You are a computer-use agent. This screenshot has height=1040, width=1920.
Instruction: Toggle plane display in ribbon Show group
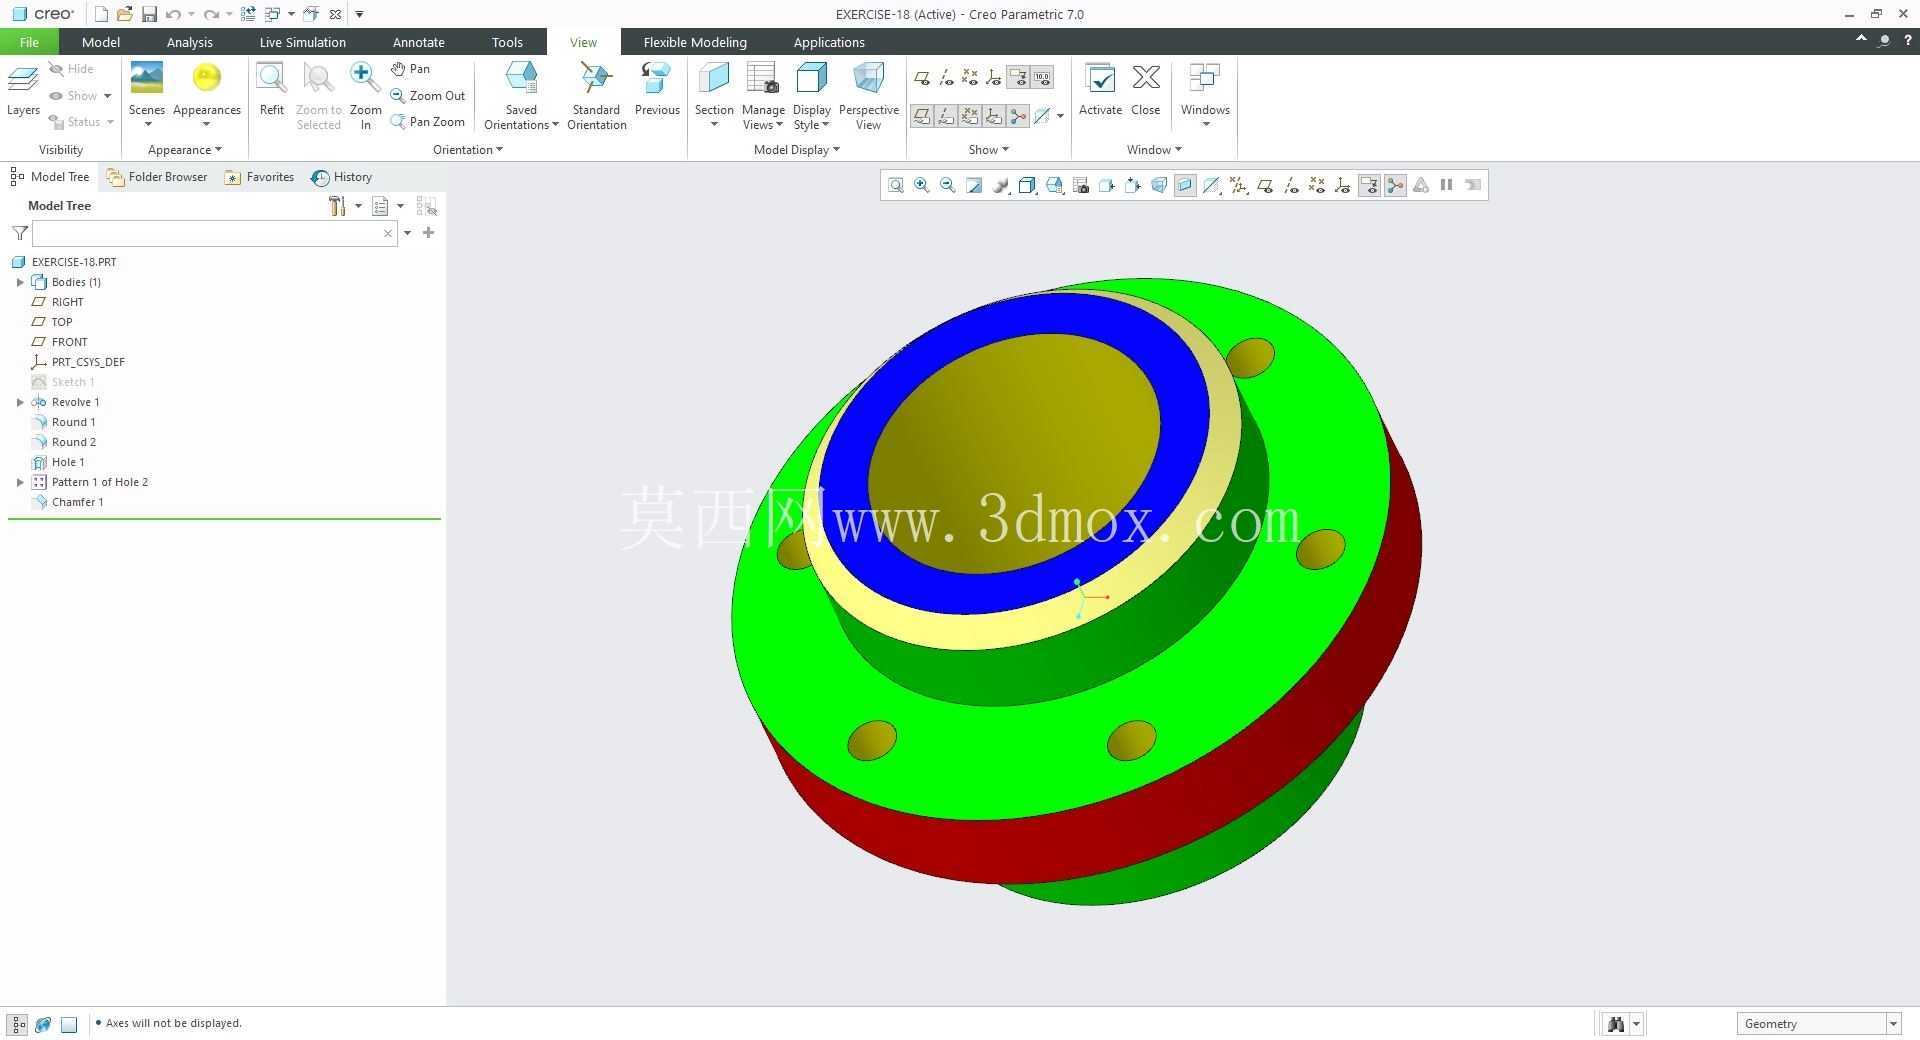point(922,77)
